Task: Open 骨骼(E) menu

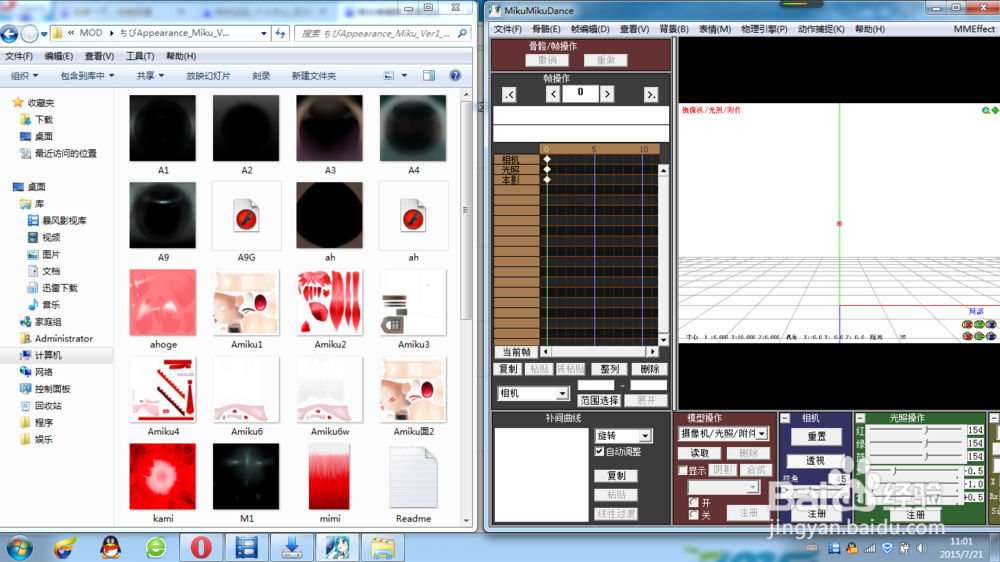Action: click(546, 29)
